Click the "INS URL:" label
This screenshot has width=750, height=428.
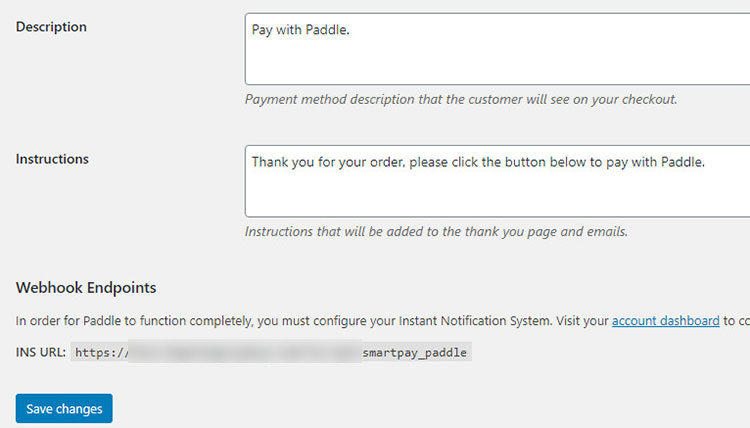coord(41,352)
